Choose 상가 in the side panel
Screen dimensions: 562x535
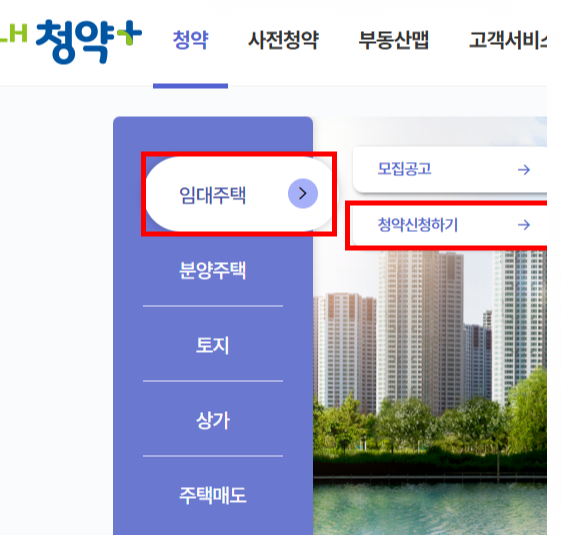(x=213, y=420)
